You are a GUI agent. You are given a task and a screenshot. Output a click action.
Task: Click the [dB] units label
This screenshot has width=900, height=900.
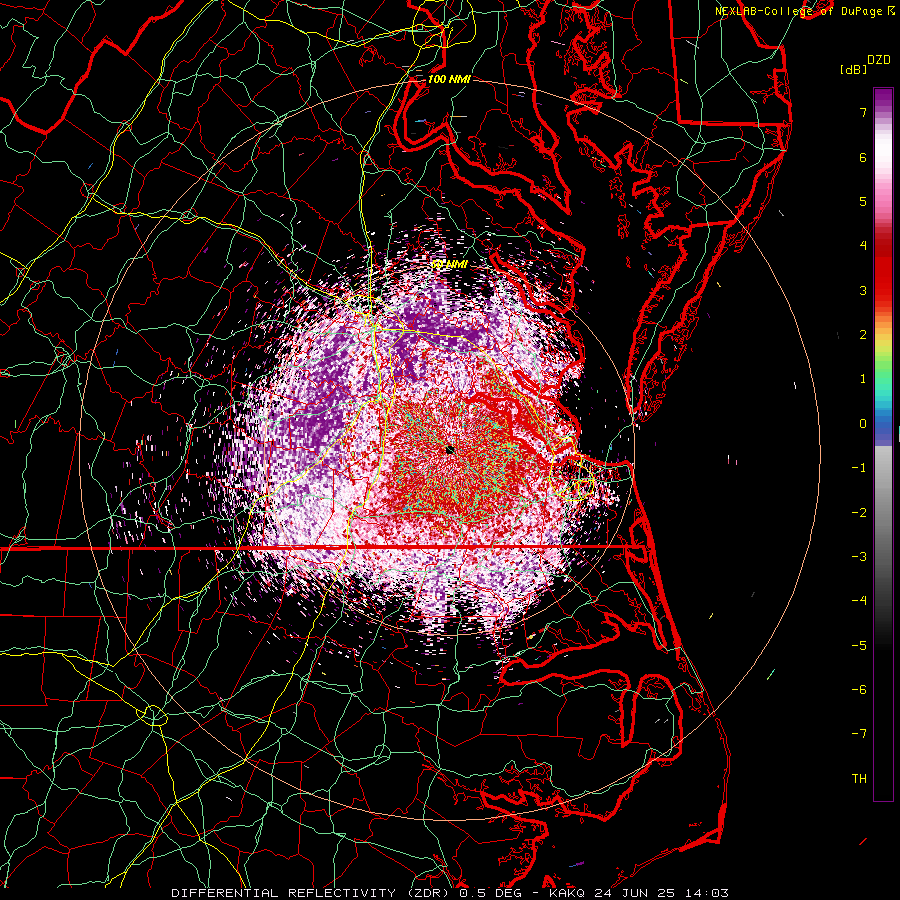(x=853, y=69)
